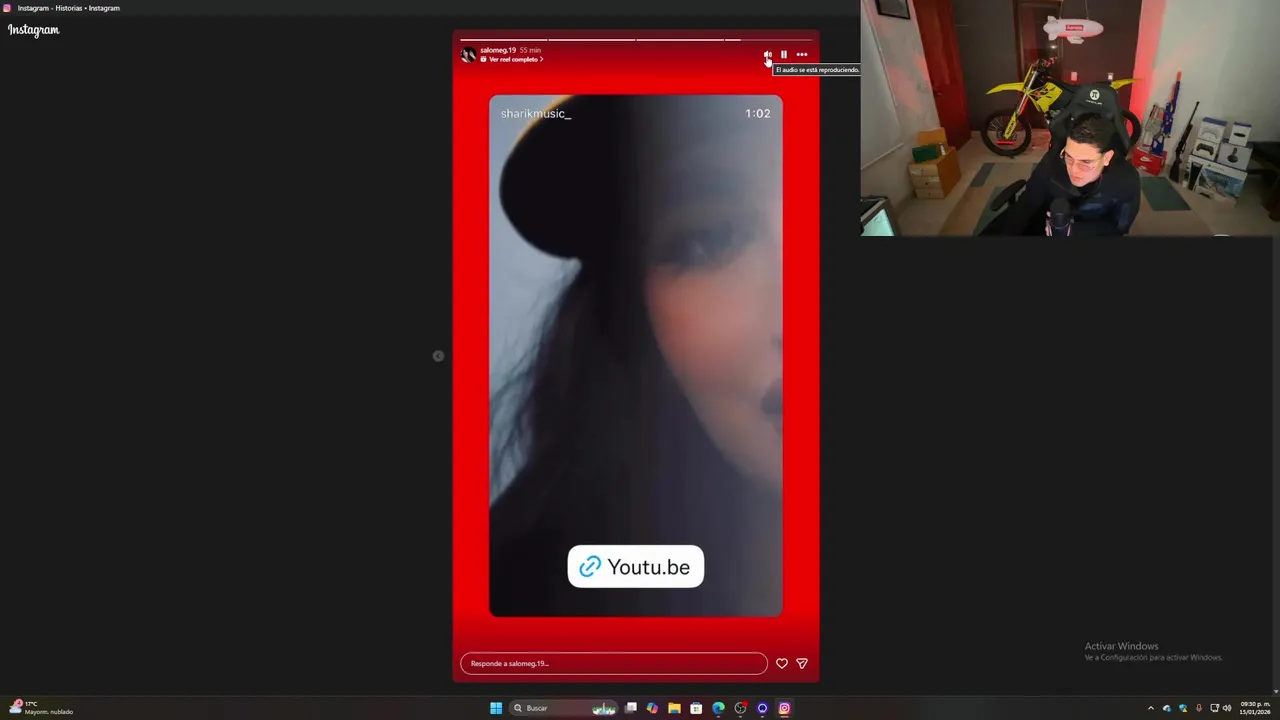The width and height of the screenshot is (1280, 720).
Task: Click the Instagram logo at top left
Action: [x=34, y=30]
